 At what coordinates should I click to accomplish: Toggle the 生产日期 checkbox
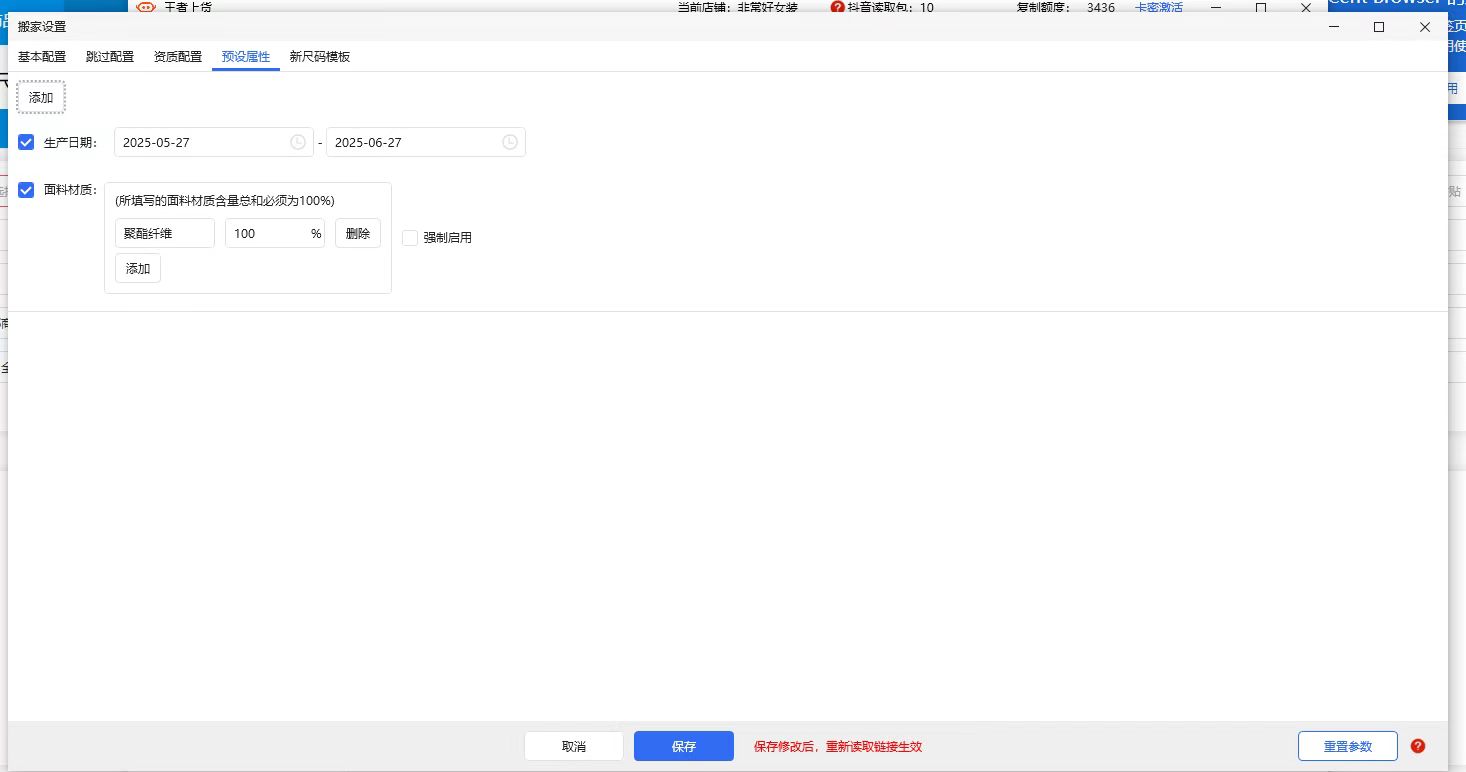click(27, 143)
